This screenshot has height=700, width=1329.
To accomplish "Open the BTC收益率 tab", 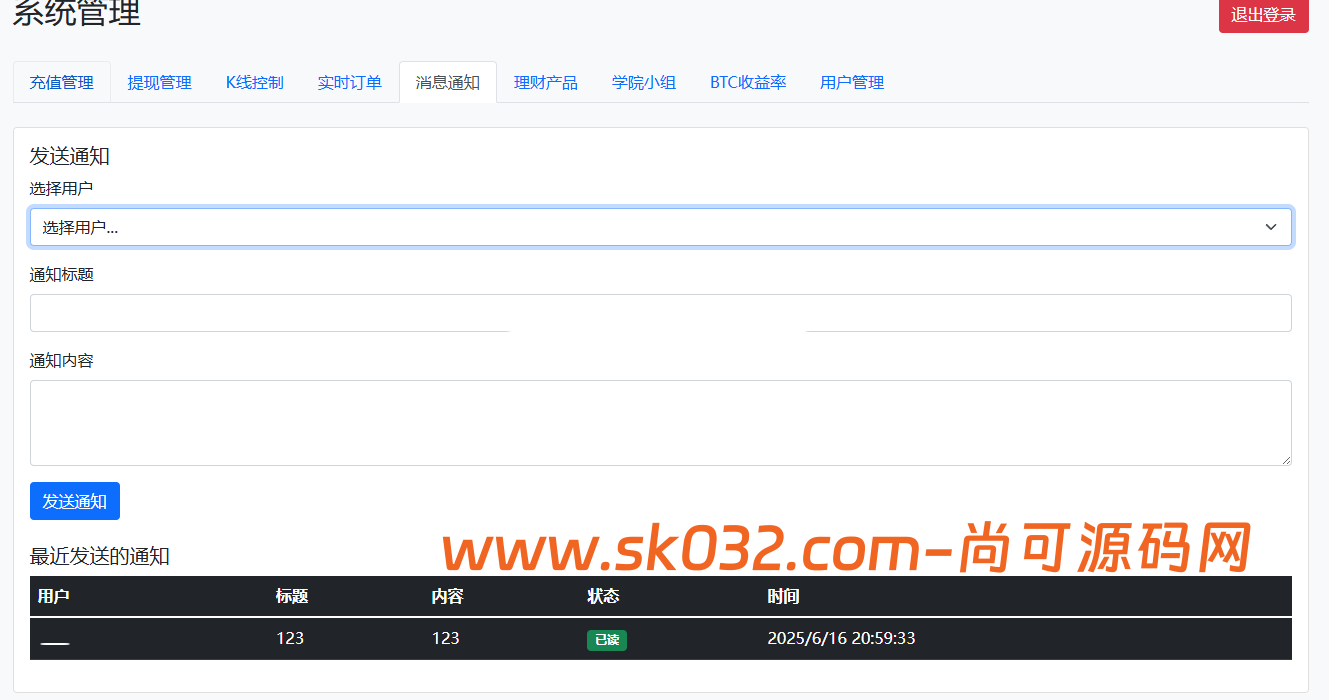I will click(748, 82).
